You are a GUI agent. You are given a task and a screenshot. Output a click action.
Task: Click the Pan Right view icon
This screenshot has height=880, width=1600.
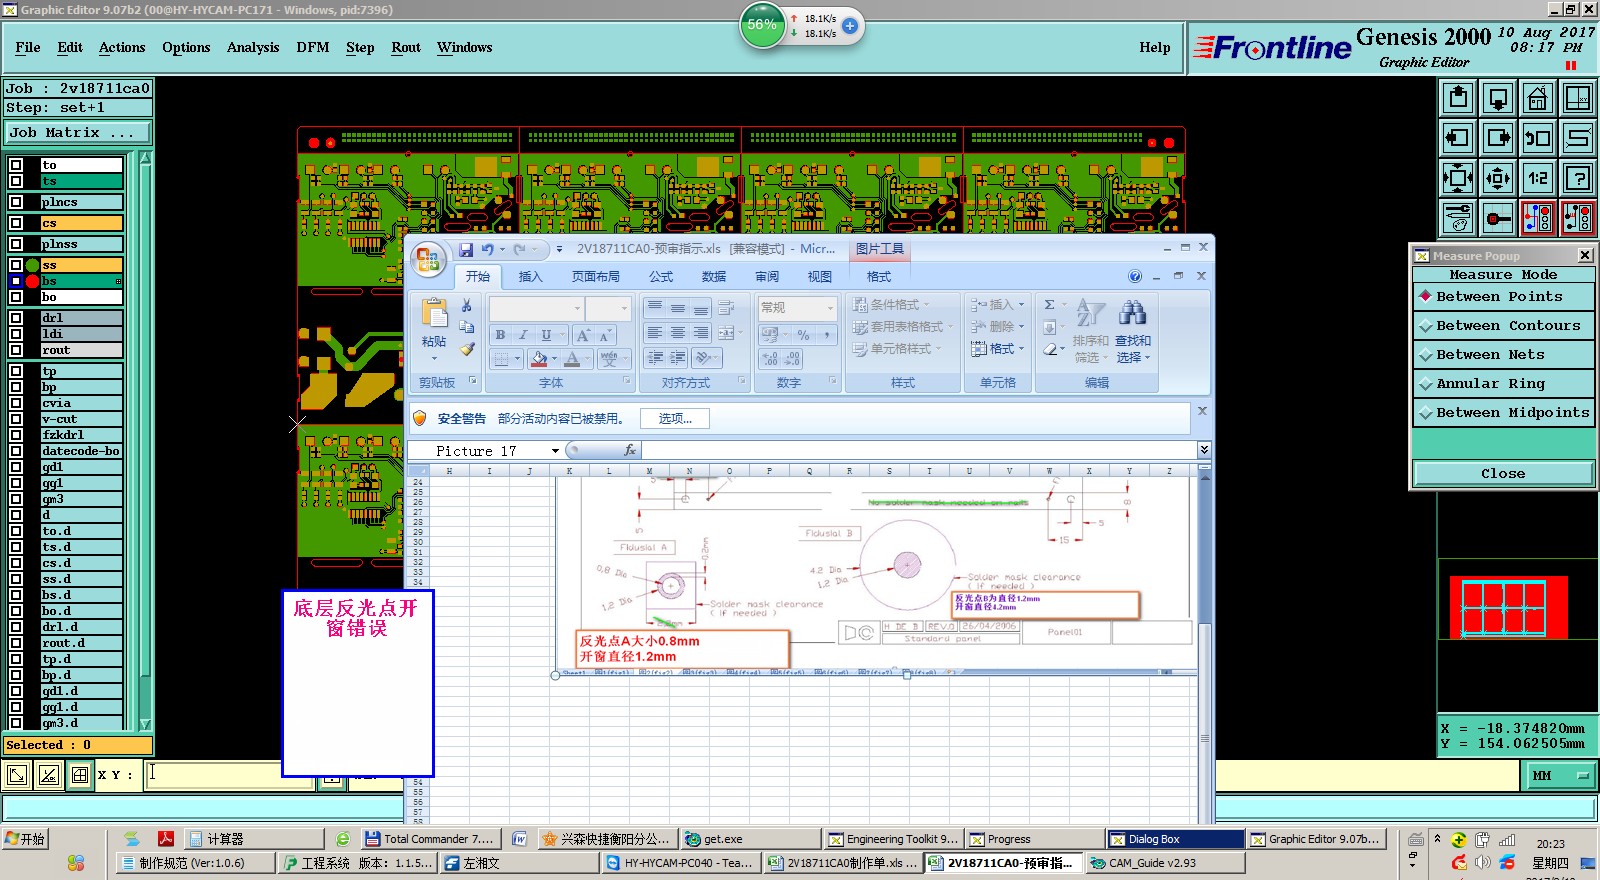[x=1498, y=138]
